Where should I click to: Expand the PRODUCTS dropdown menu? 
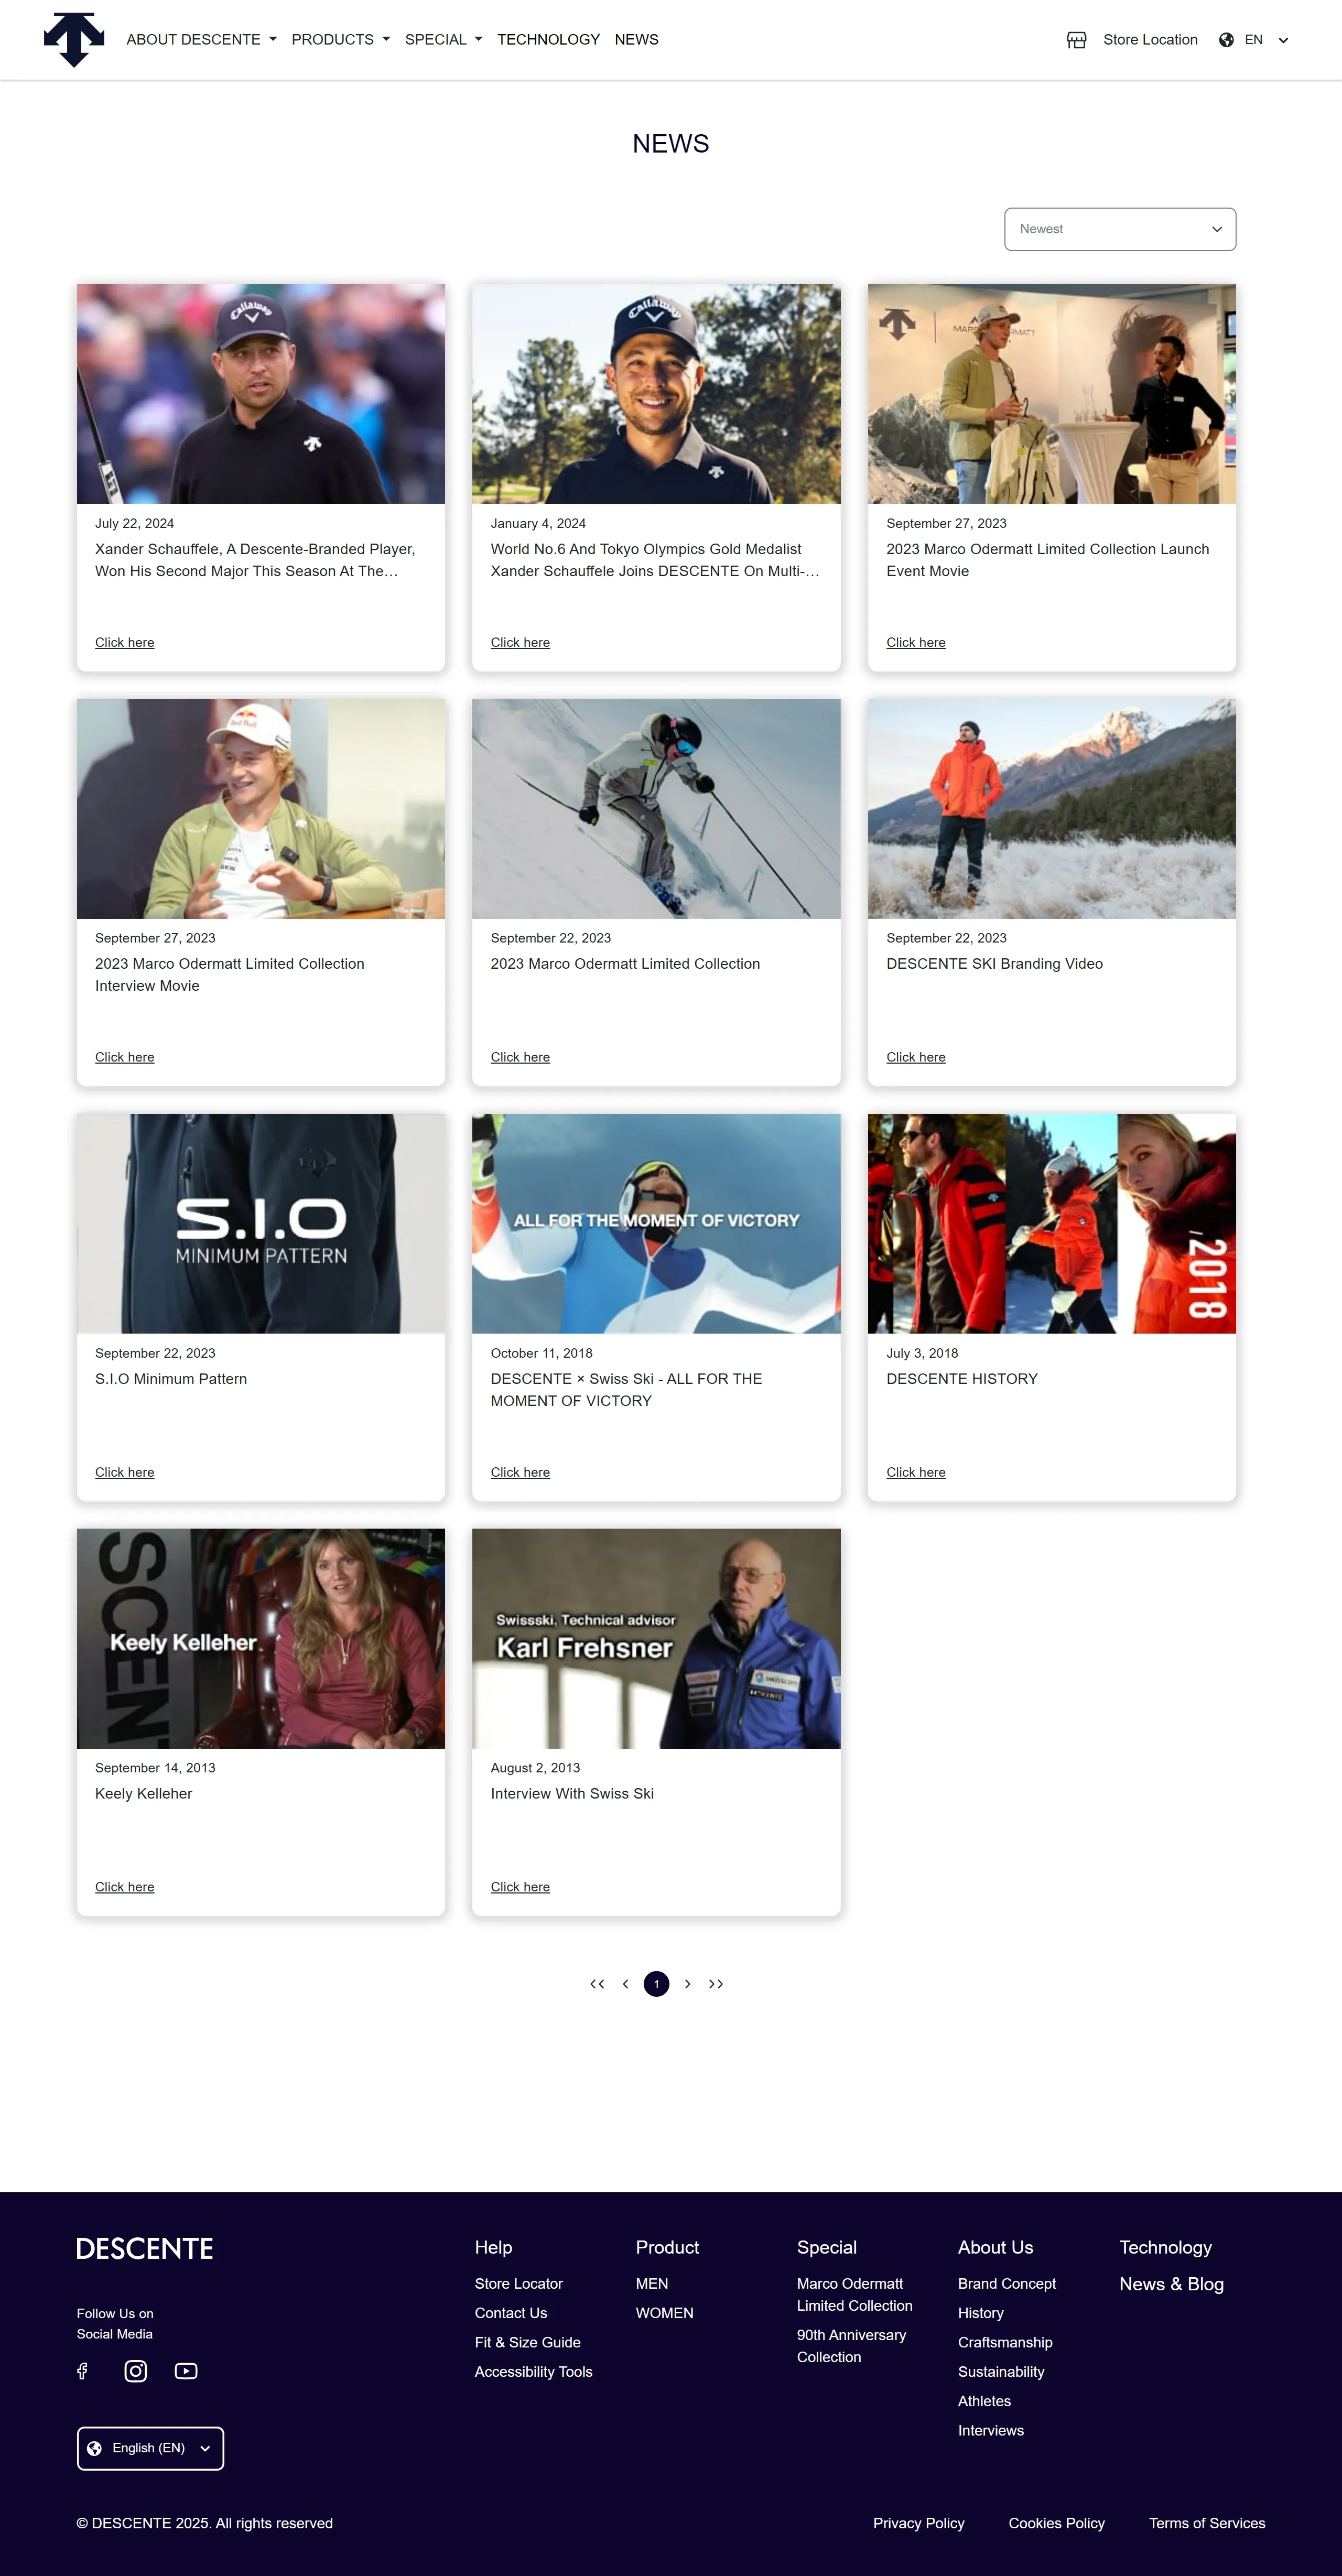(341, 40)
